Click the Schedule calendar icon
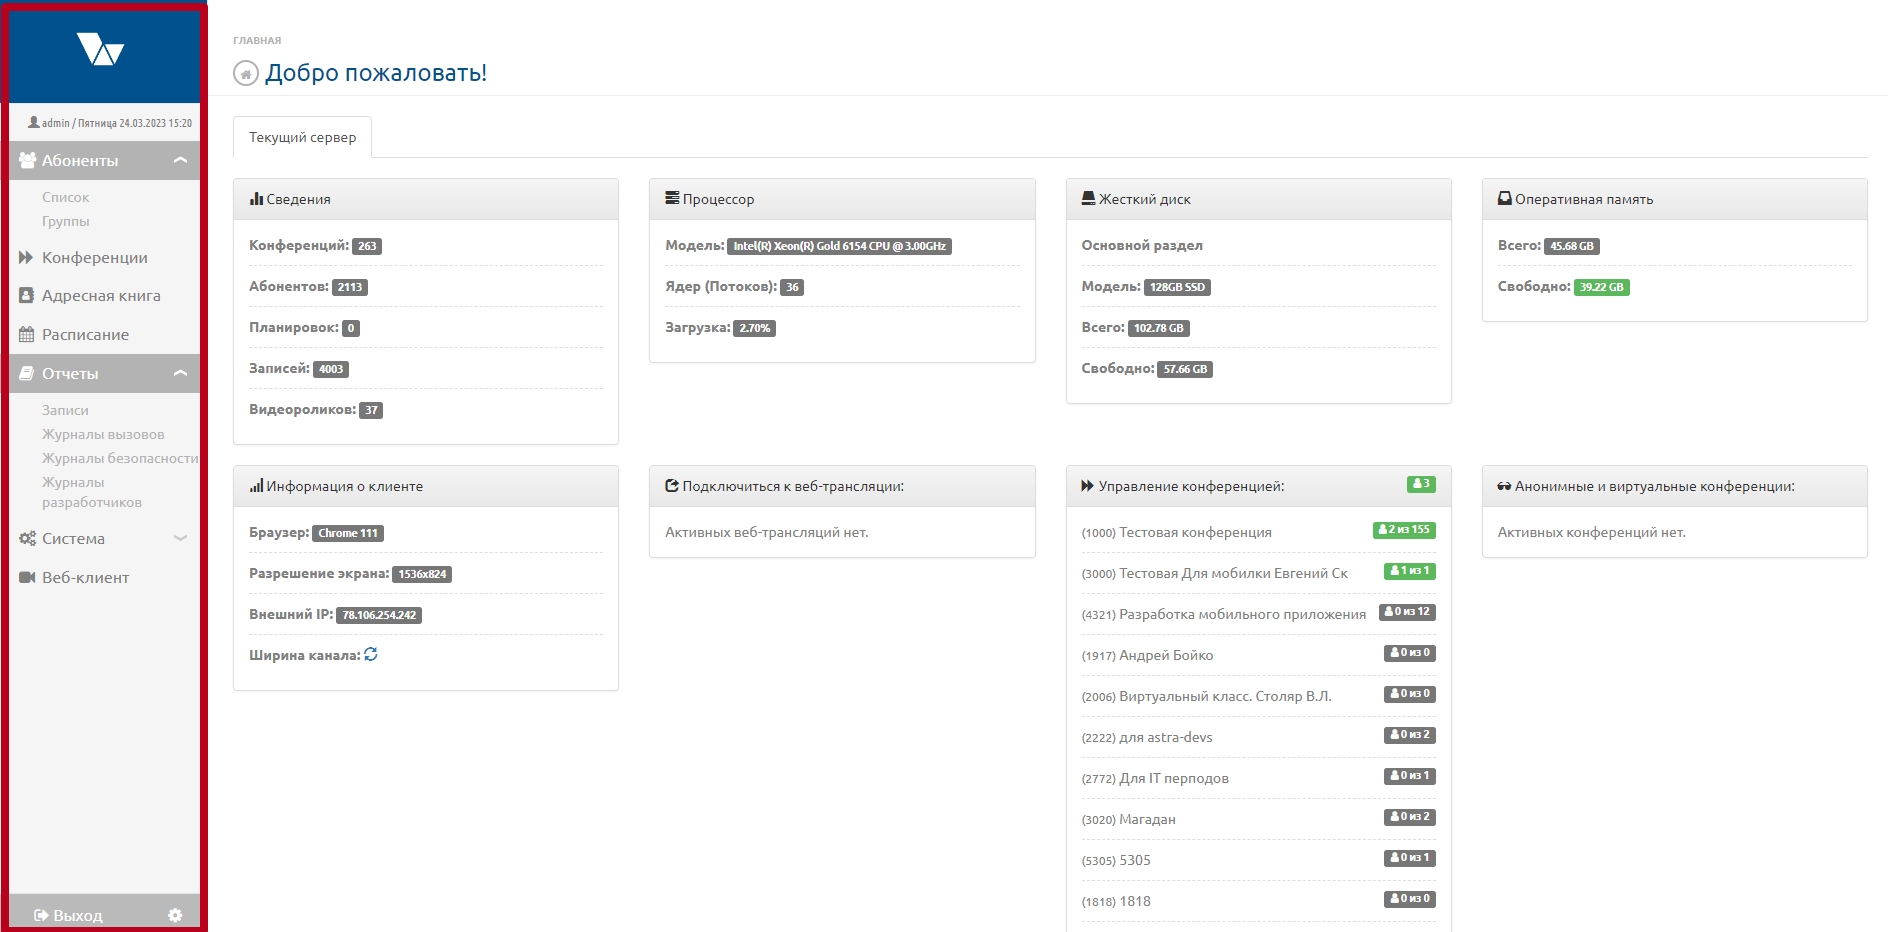This screenshot has height=932, width=1888. click(x=27, y=335)
